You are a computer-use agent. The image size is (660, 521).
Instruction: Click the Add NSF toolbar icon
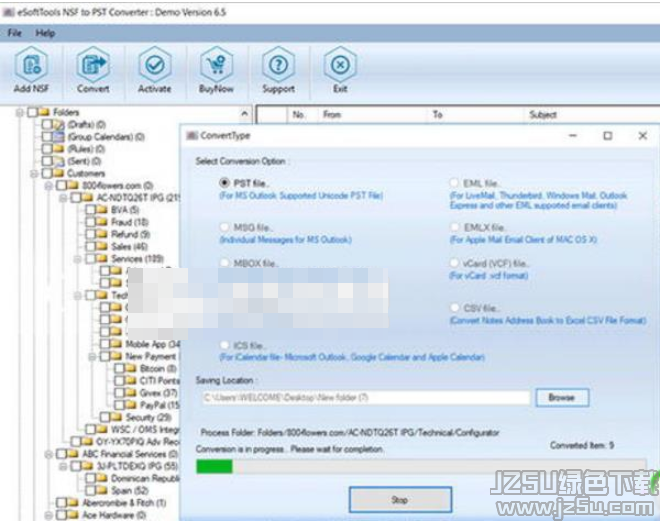coord(31,65)
